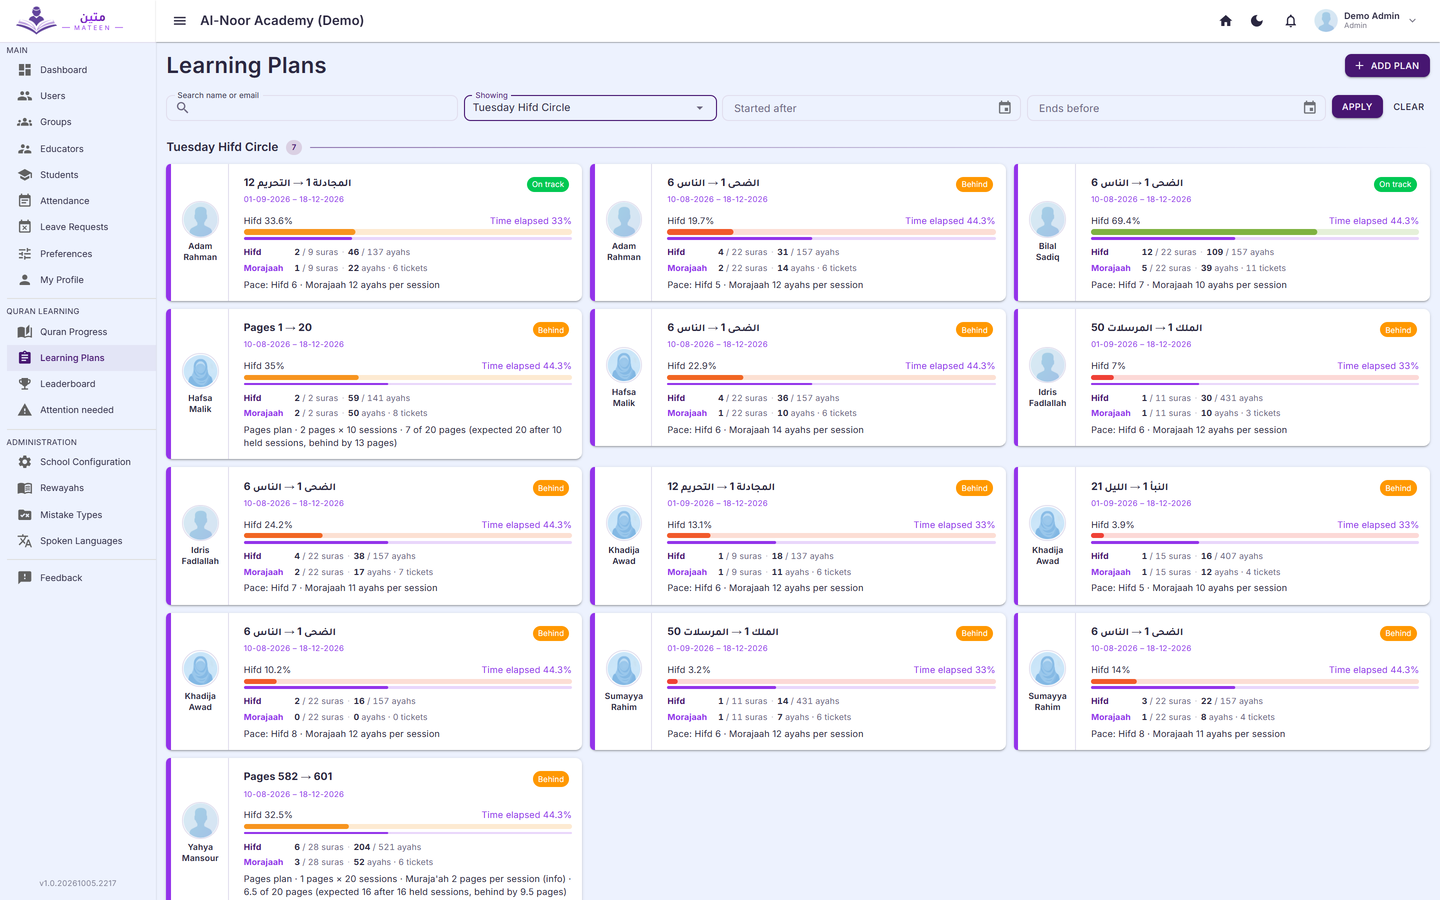Open the Groups sidebar icon
Image resolution: width=1440 pixels, height=900 pixels.
[x=25, y=122]
